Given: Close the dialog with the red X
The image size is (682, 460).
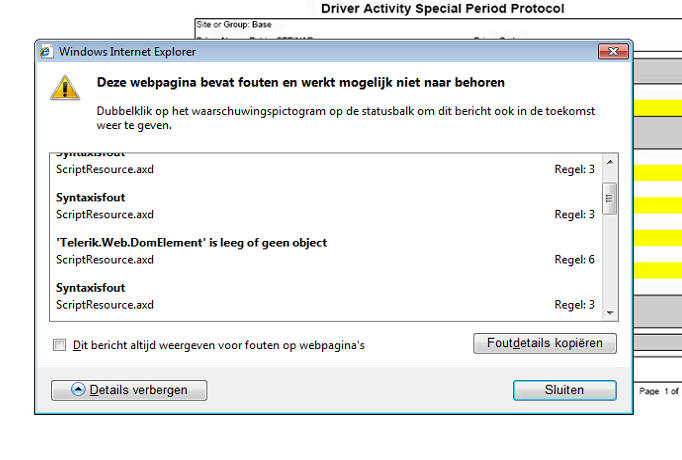Looking at the screenshot, I should (612, 51).
